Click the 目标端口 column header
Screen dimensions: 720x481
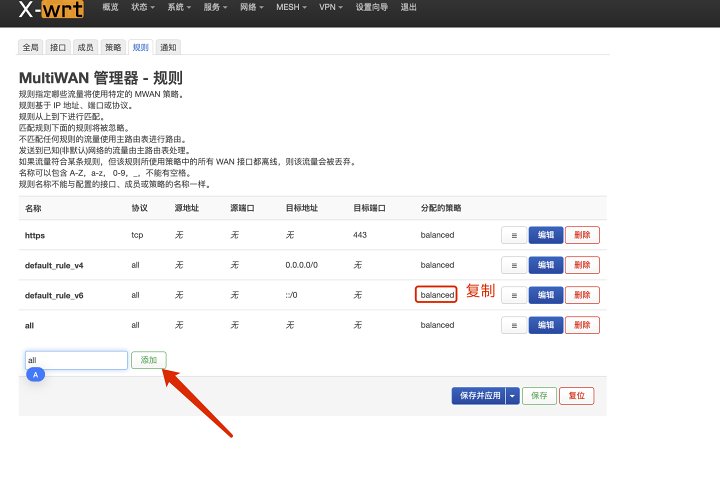[x=369, y=208]
